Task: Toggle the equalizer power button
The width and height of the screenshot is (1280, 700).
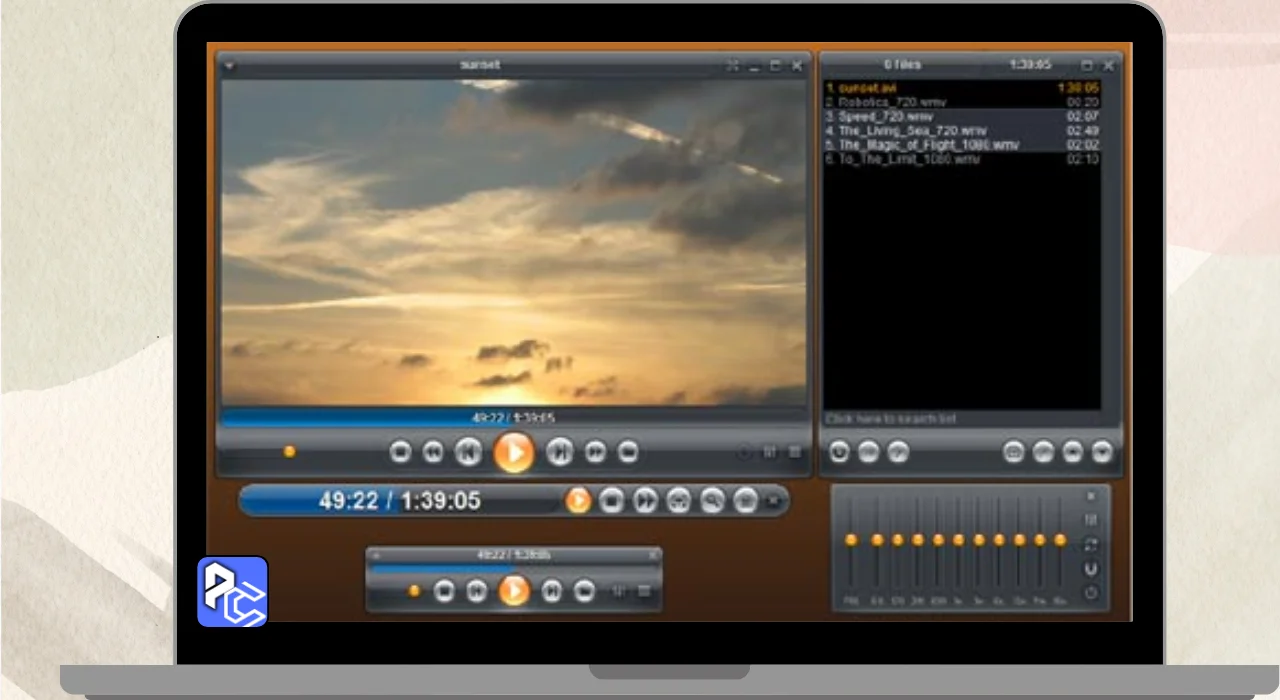Action: (1091, 593)
